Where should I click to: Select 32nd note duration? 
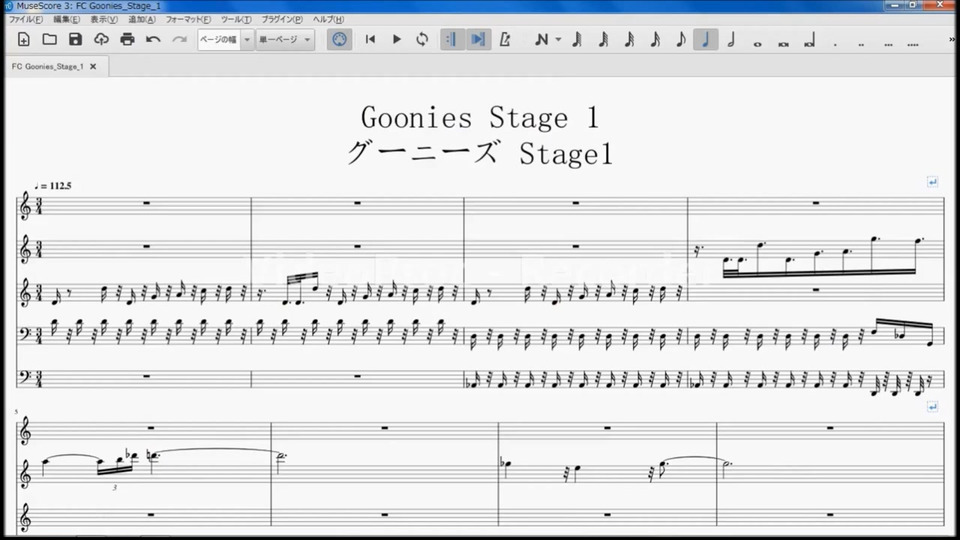629,40
